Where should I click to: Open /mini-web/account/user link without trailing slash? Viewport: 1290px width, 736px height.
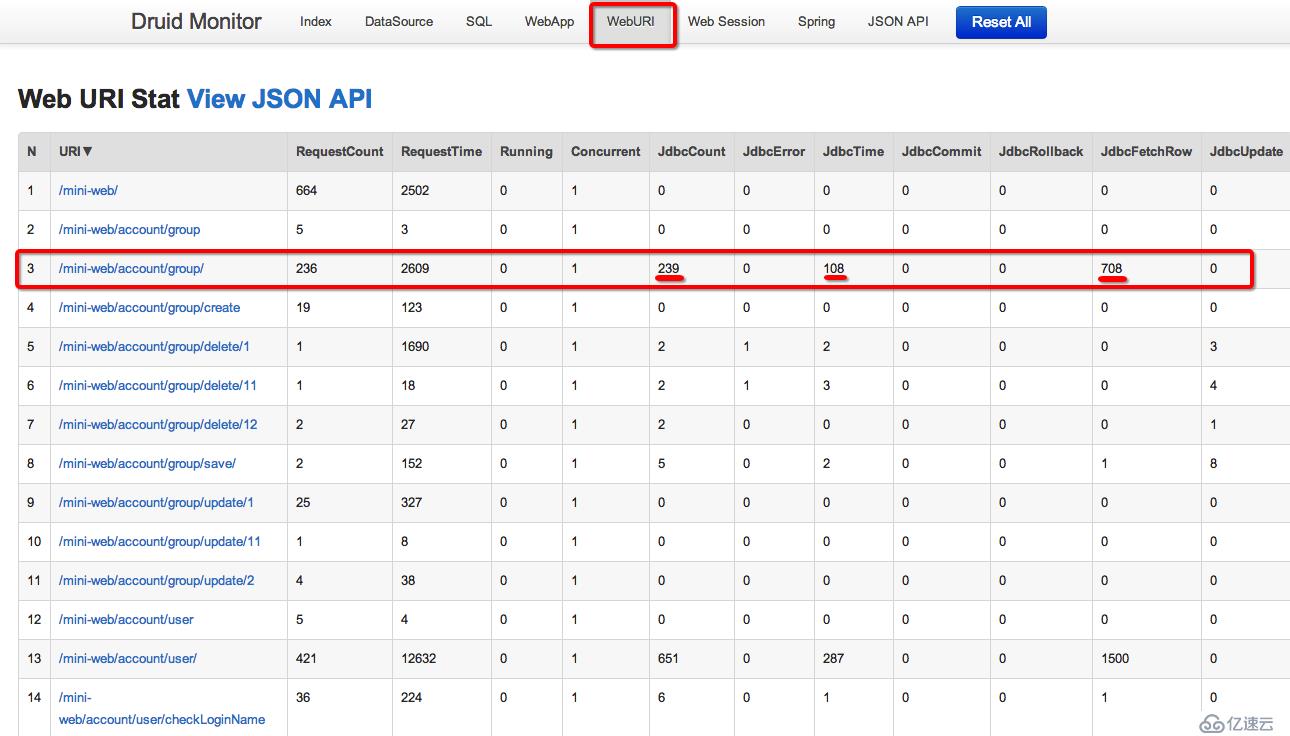(126, 619)
